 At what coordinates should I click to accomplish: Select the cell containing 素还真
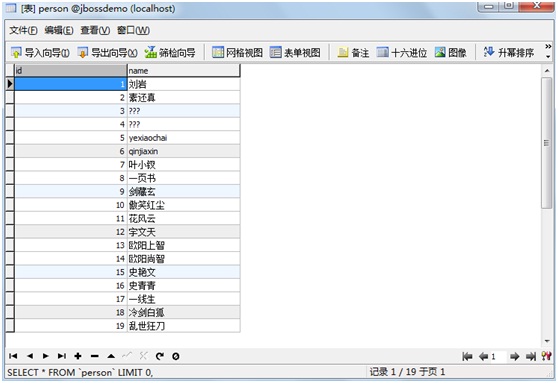[x=184, y=98]
